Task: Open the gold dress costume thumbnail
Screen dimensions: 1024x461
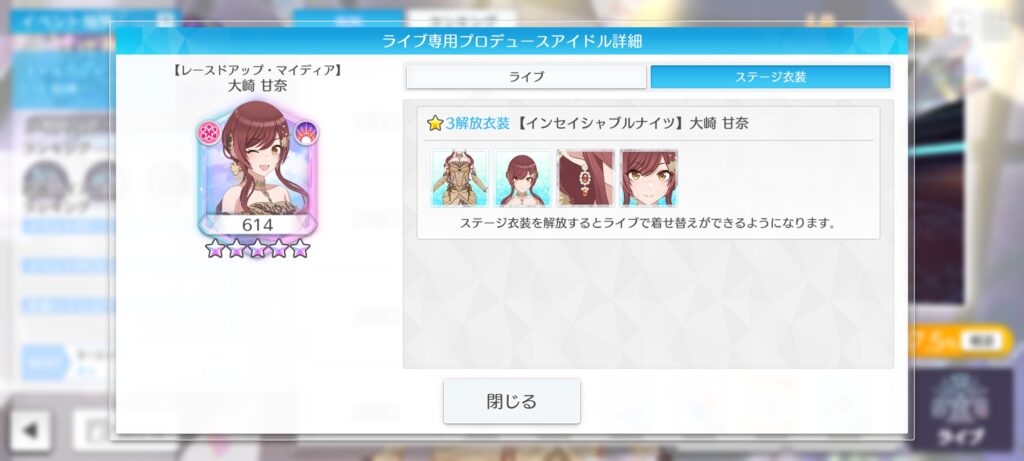Action: [x=459, y=178]
